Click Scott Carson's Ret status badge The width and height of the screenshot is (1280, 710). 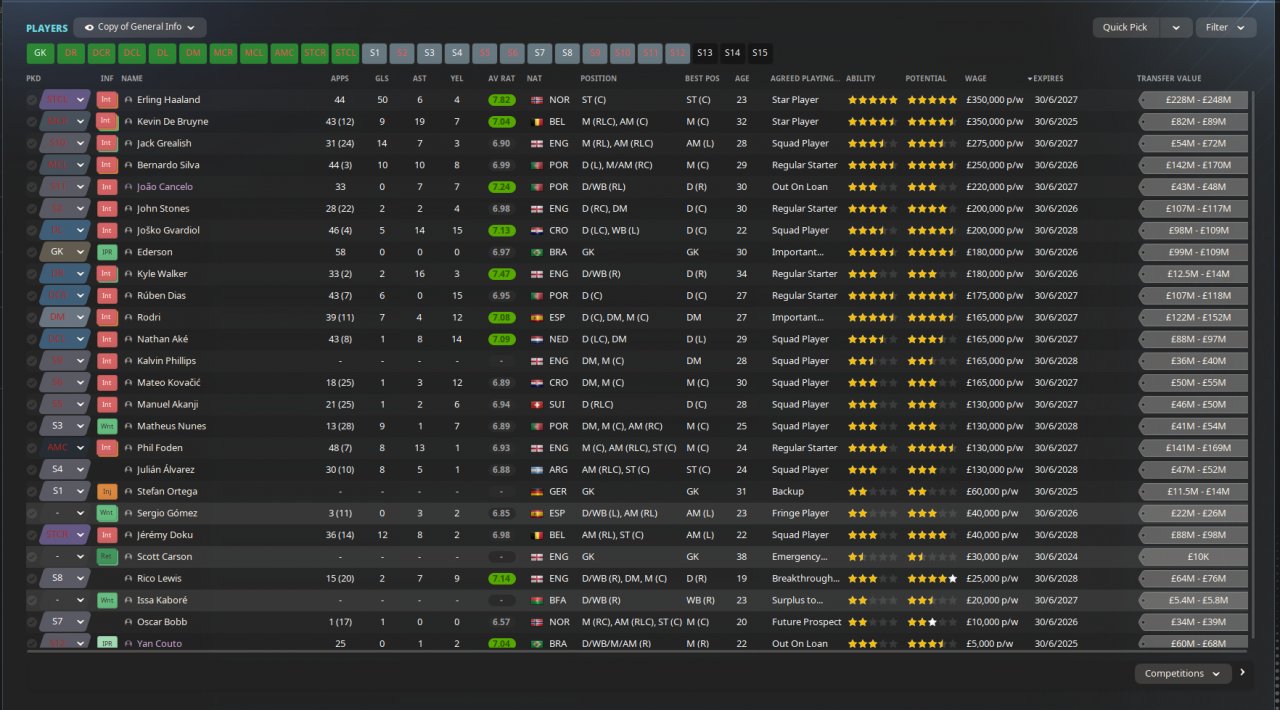click(x=107, y=557)
